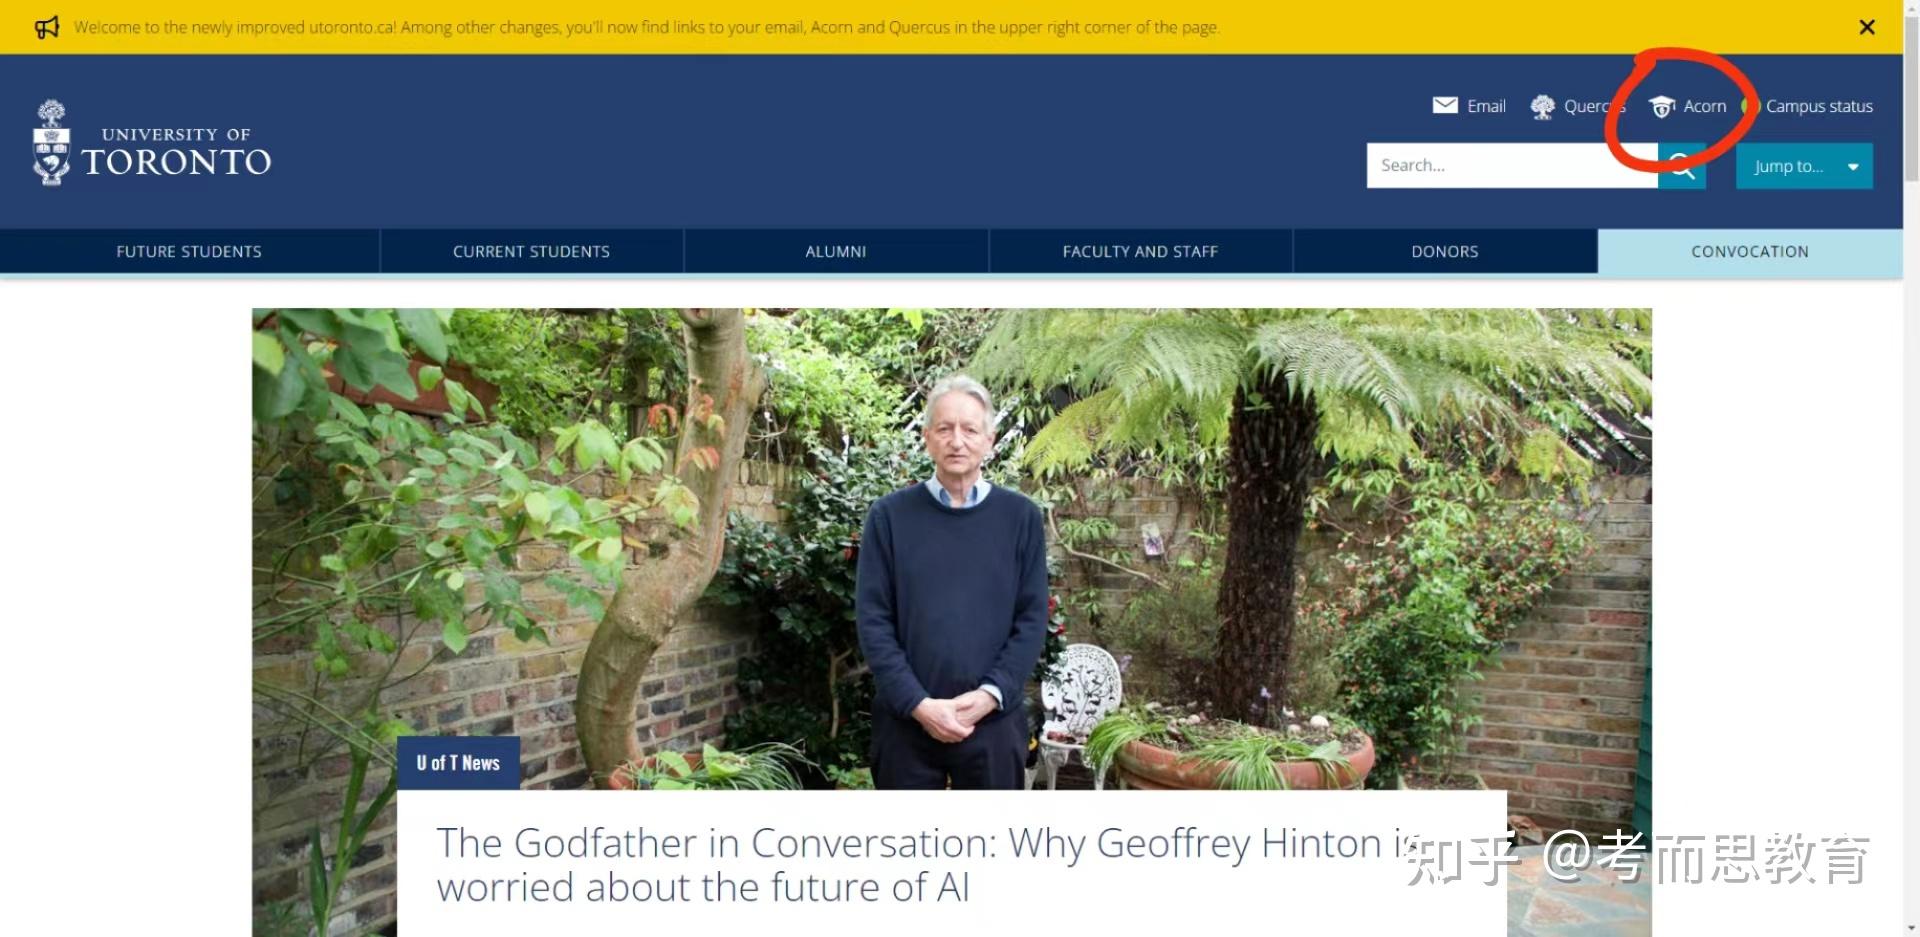Click the Campus status link text
This screenshot has height=937, width=1920.
(x=1819, y=106)
